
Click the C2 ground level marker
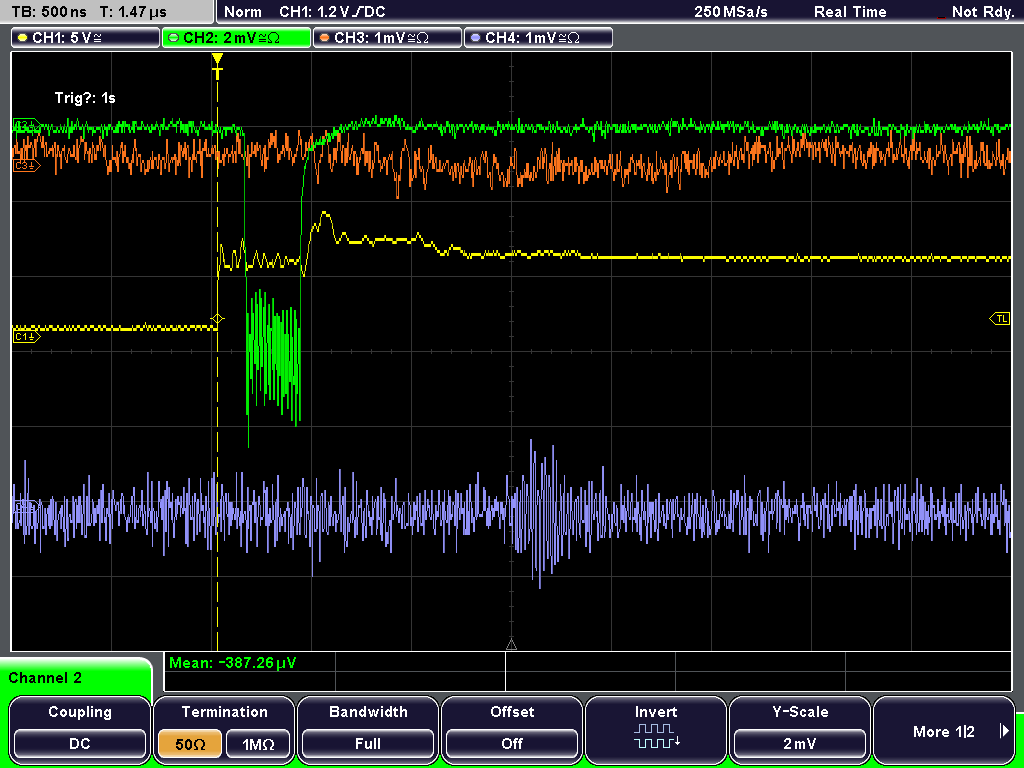click(x=26, y=123)
